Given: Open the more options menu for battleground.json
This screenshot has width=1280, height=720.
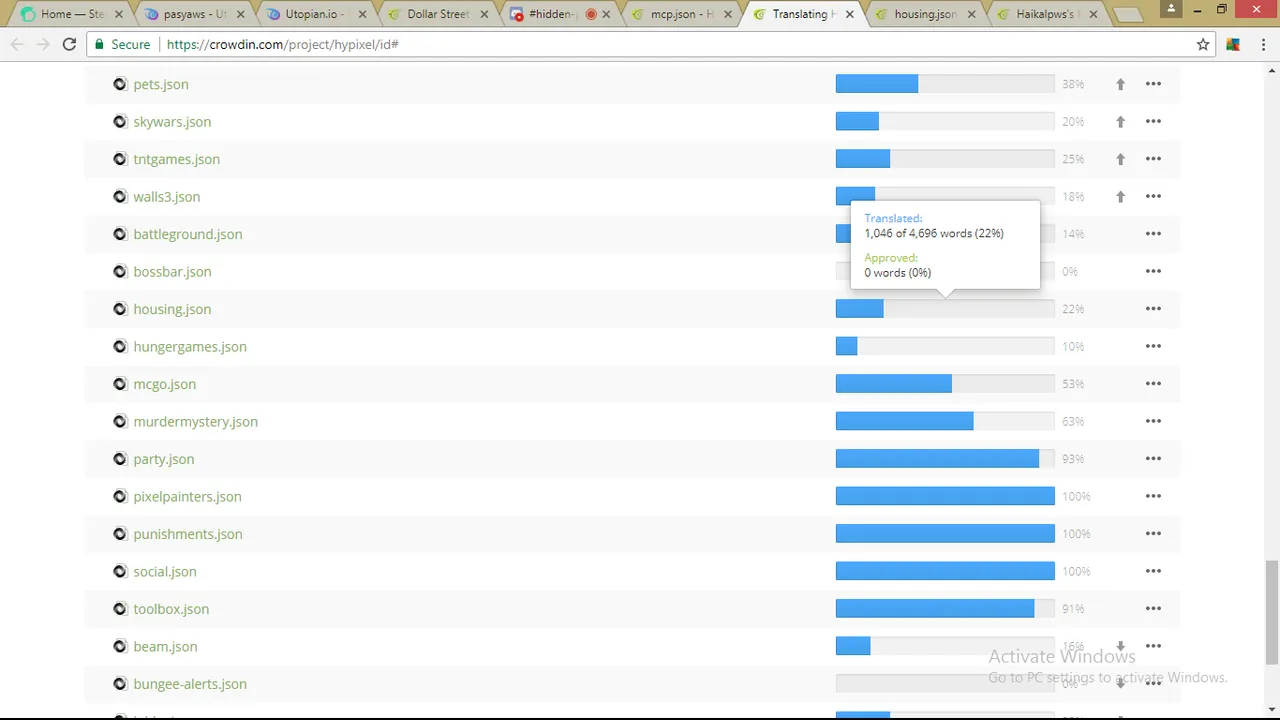Looking at the screenshot, I should [1153, 234].
